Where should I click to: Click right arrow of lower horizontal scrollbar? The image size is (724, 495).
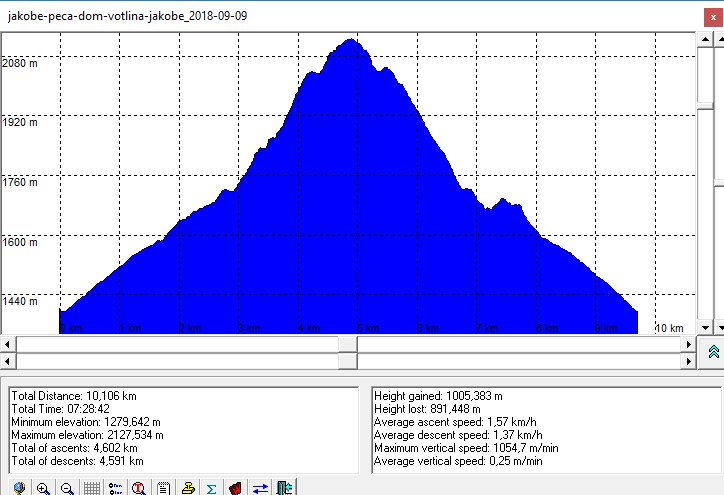click(688, 360)
